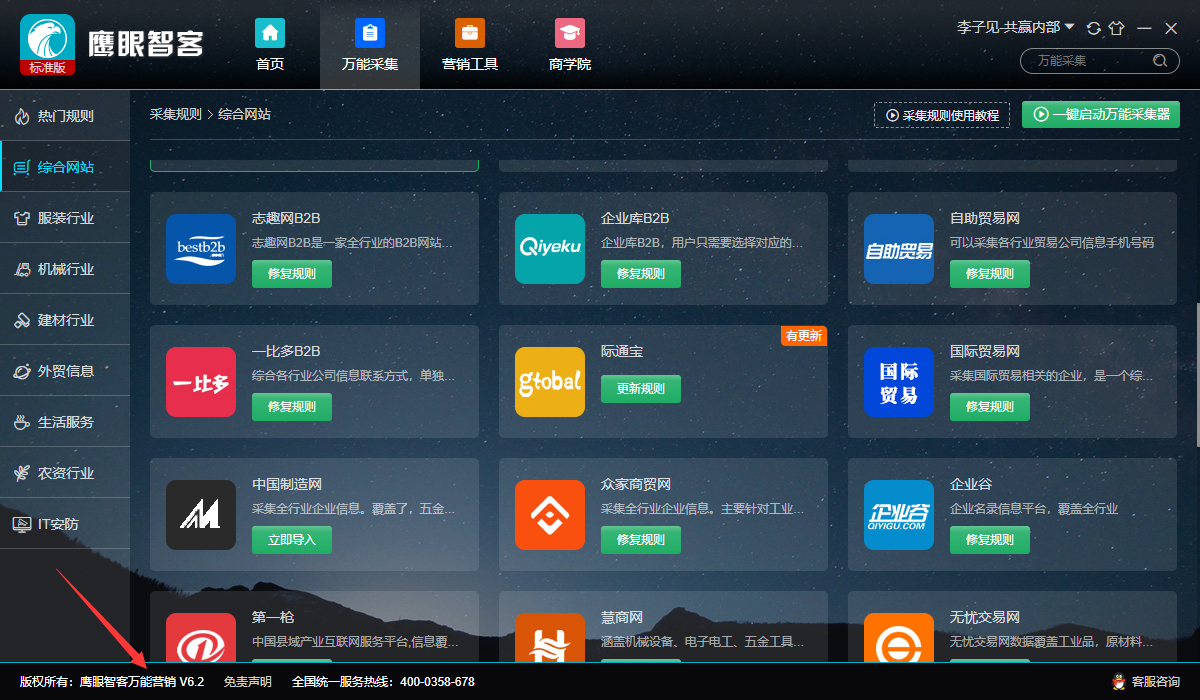This screenshot has width=1200, height=700.
Task: Click 修复规则 under 一比多B2B
Action: point(292,407)
